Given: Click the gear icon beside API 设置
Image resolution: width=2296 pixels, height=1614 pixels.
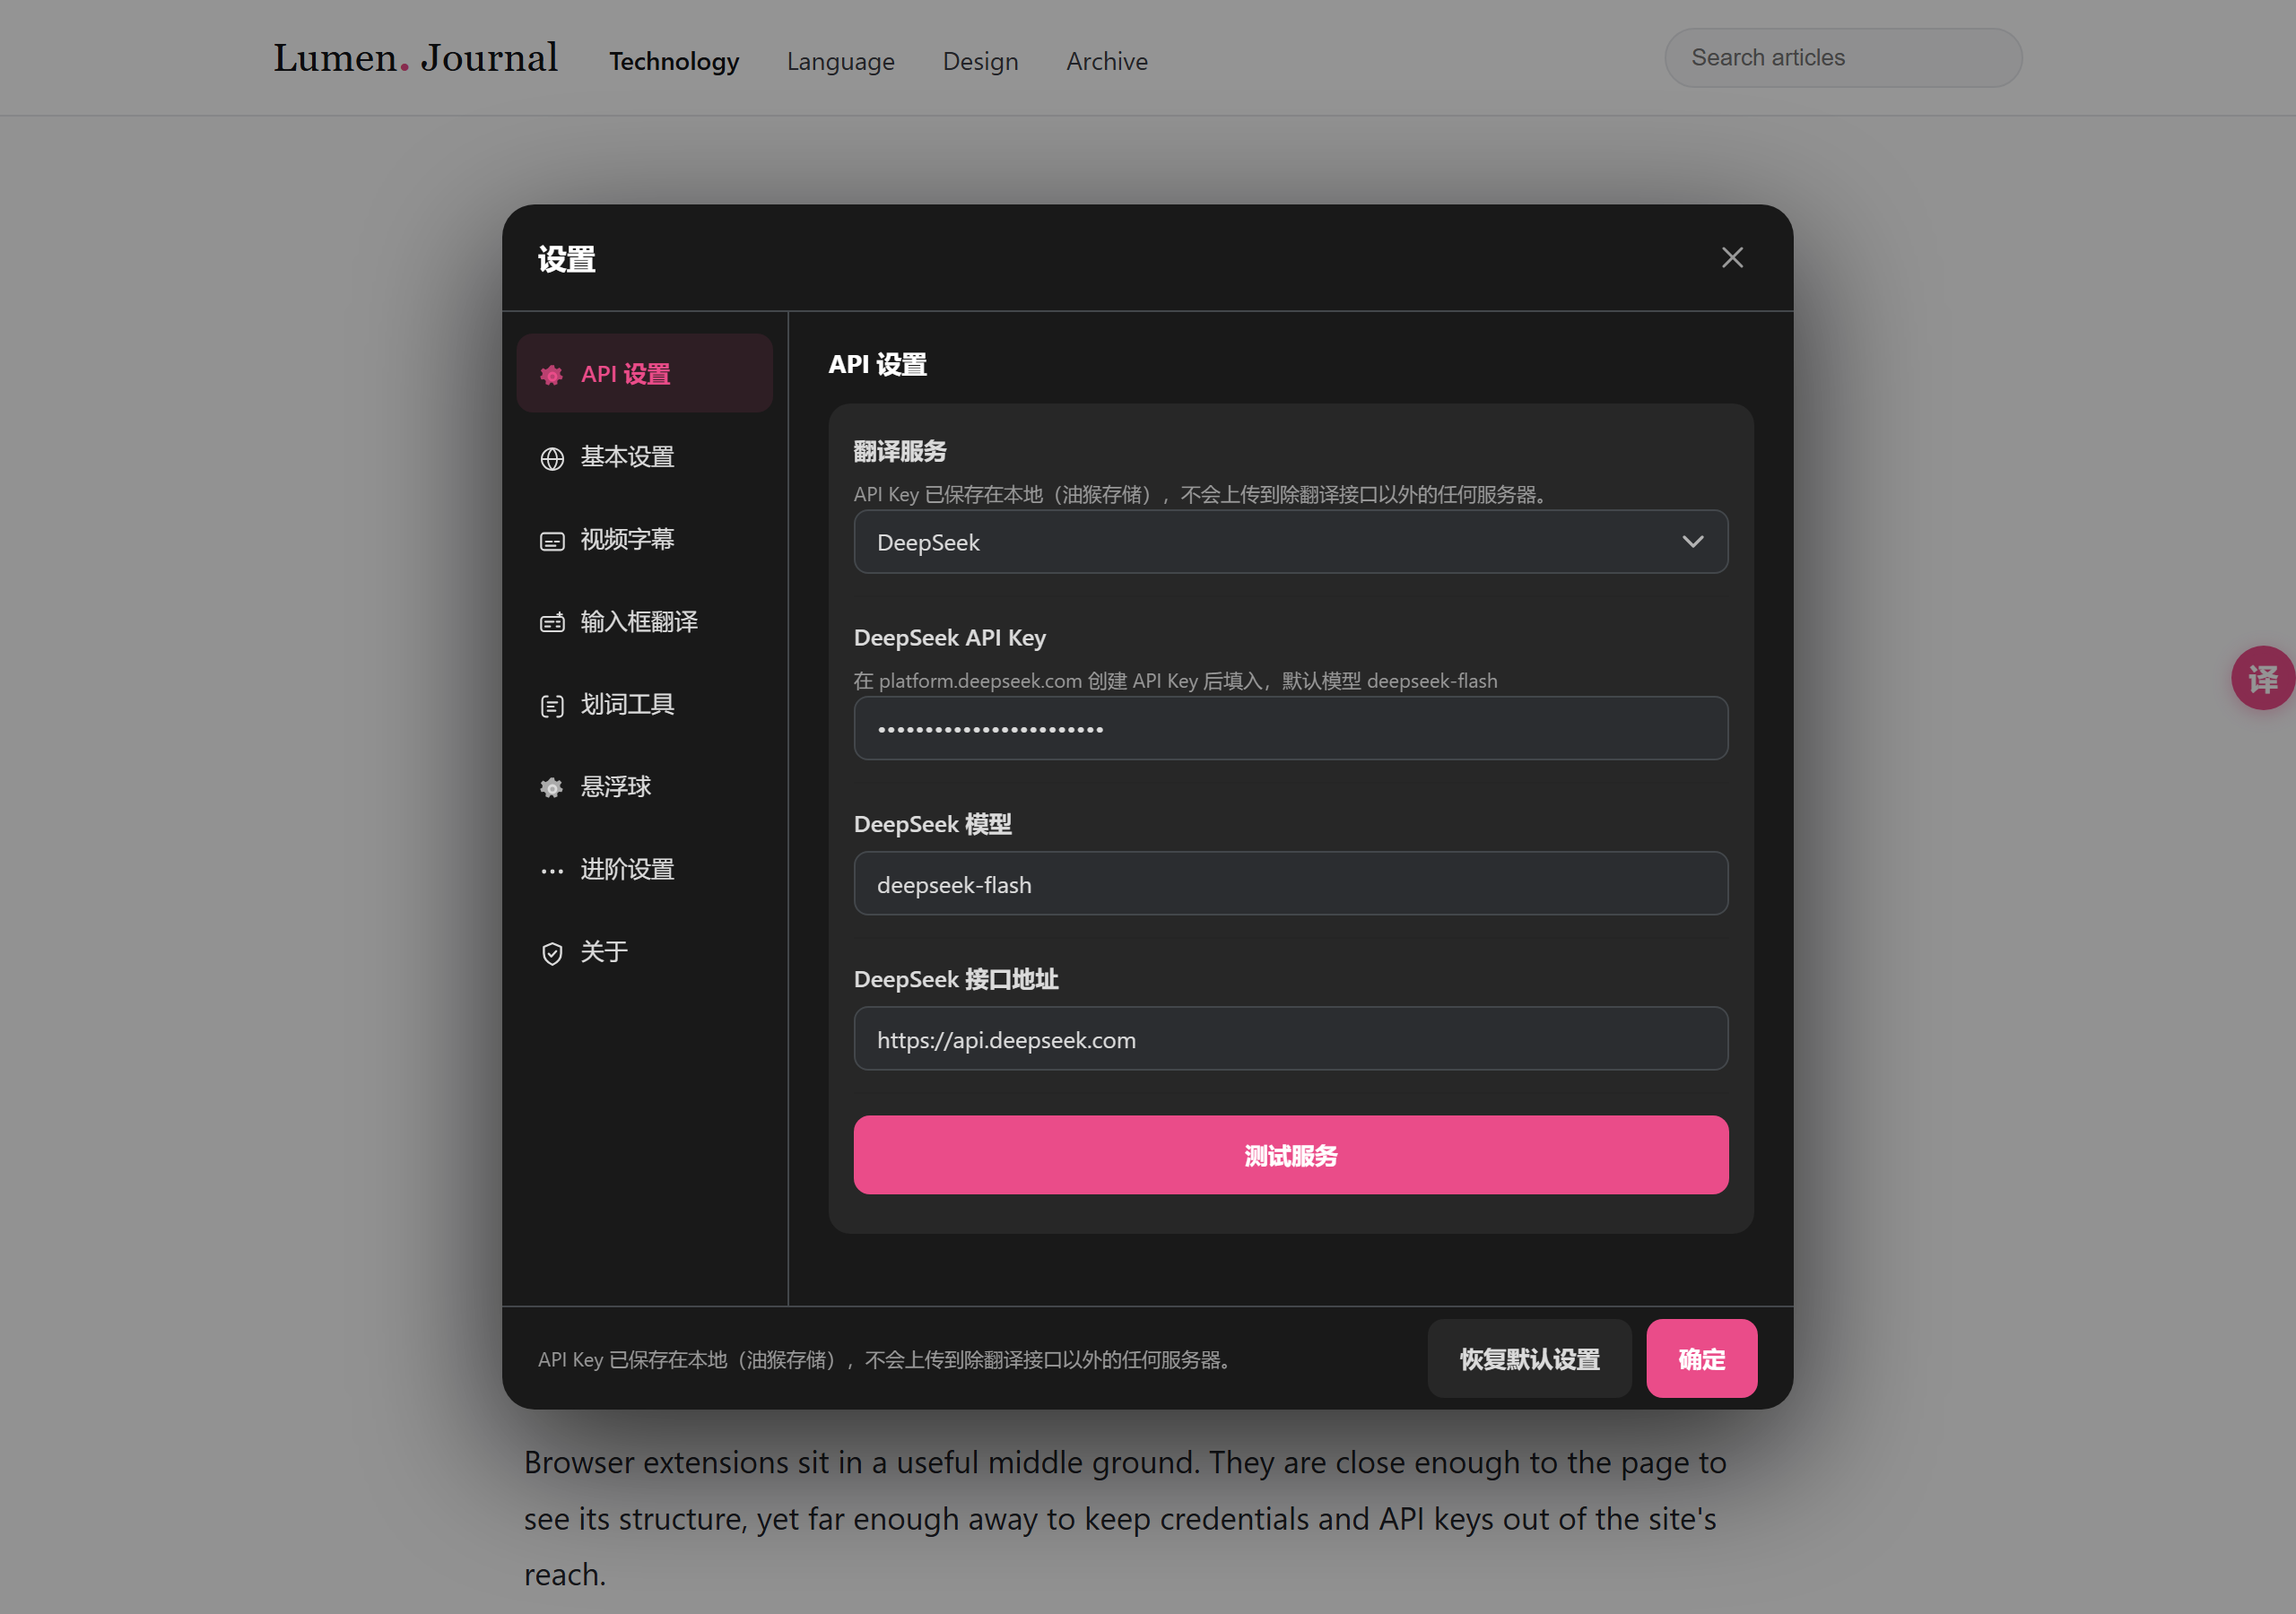Looking at the screenshot, I should 552,375.
